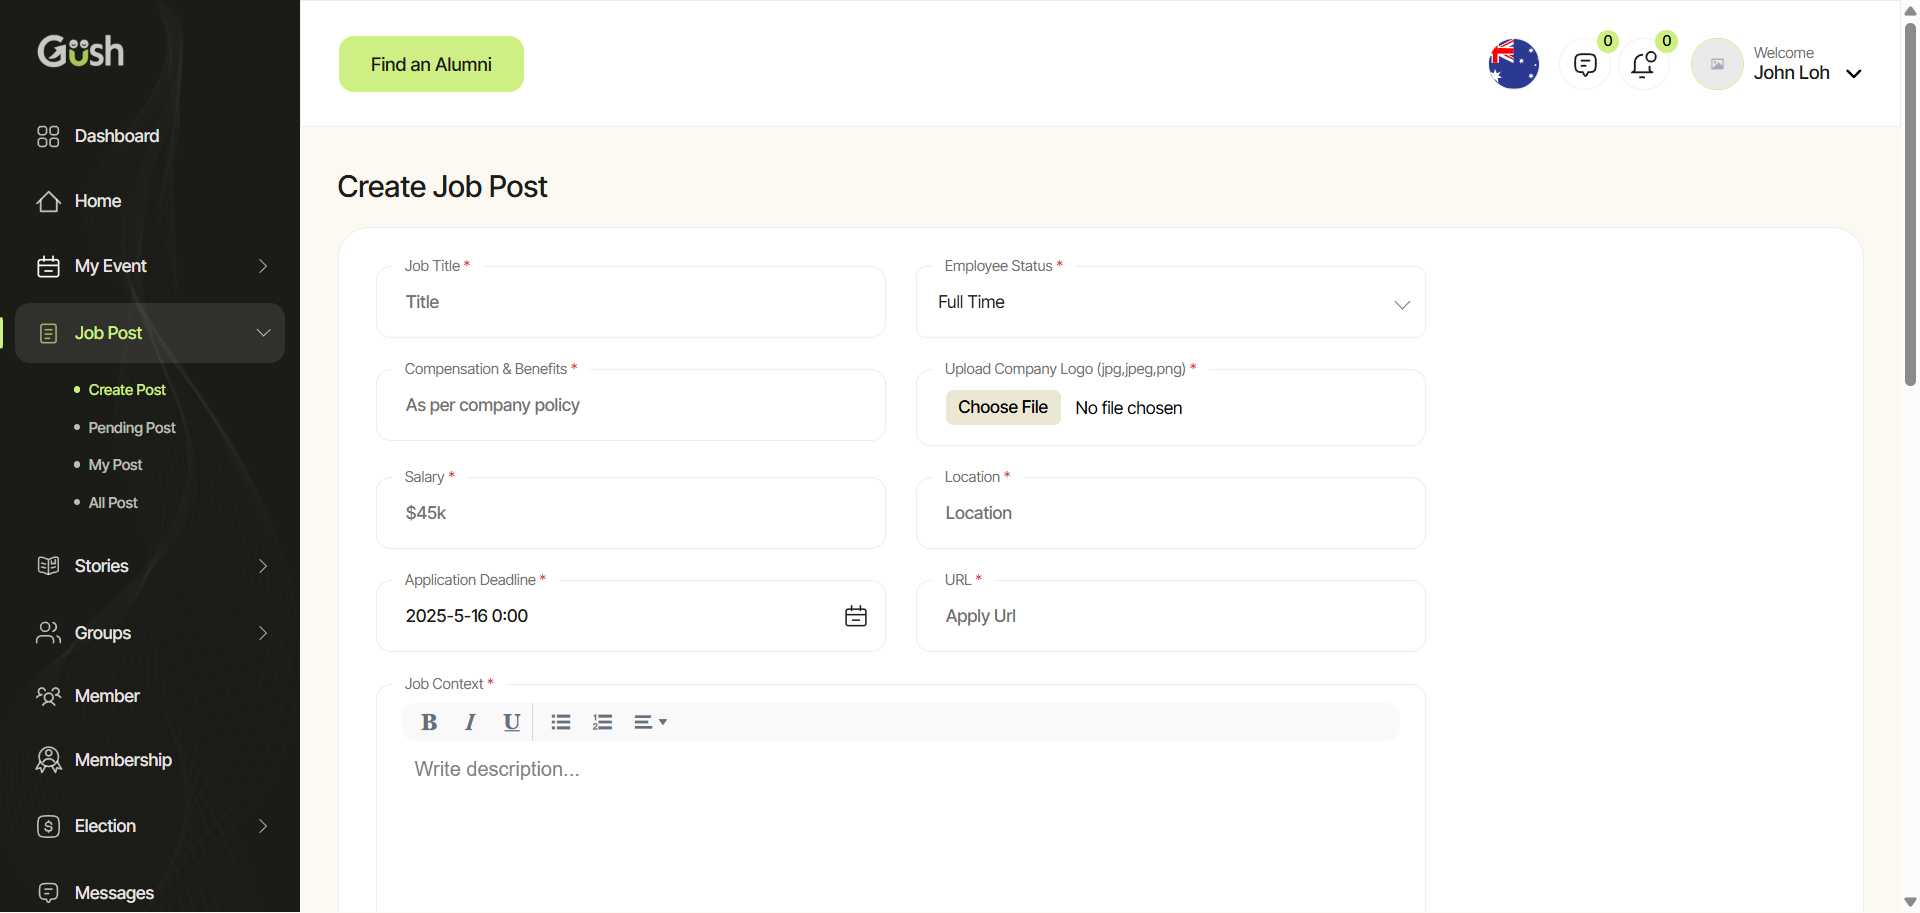Click the Messages label in the sidebar

(x=114, y=893)
